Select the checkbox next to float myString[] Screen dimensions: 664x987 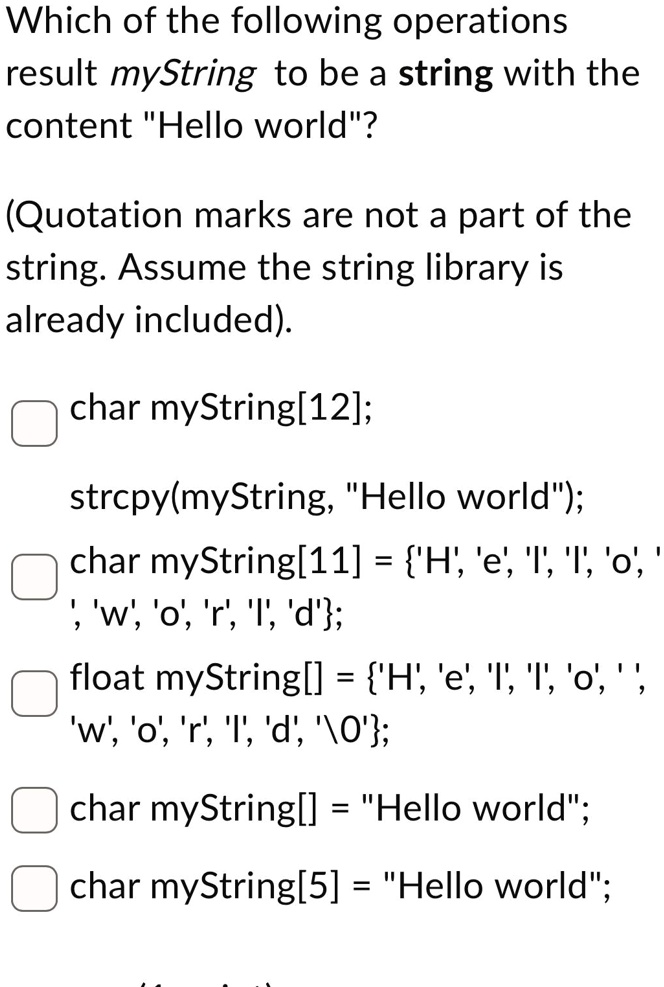[34, 692]
